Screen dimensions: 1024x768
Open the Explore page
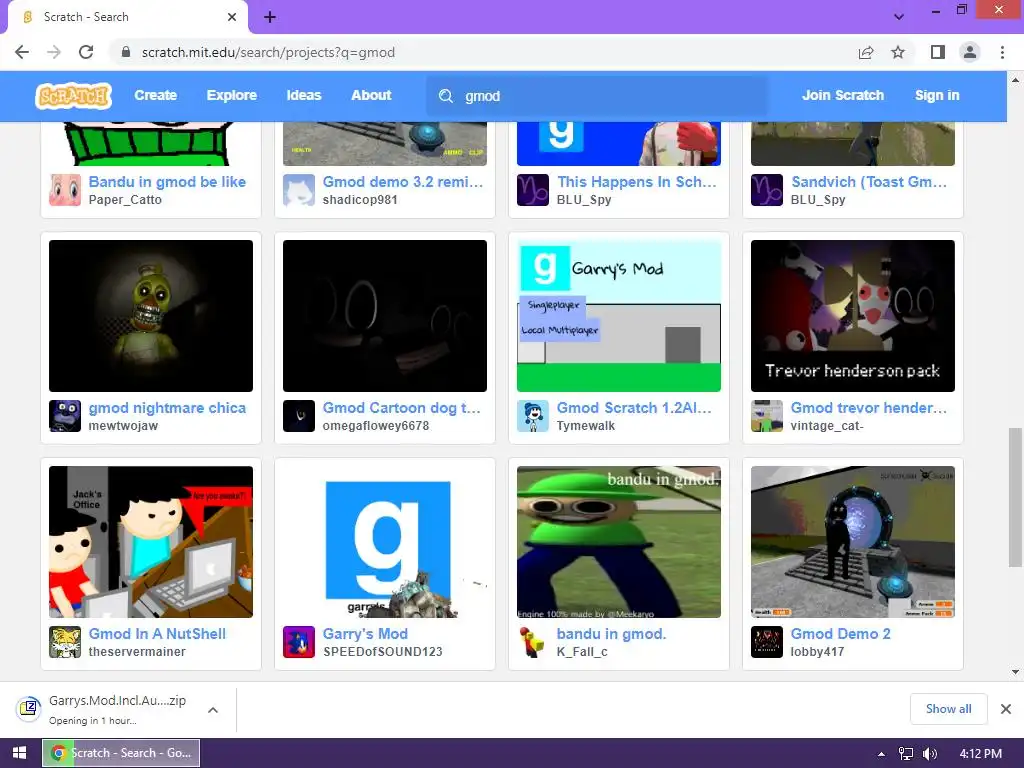click(232, 95)
